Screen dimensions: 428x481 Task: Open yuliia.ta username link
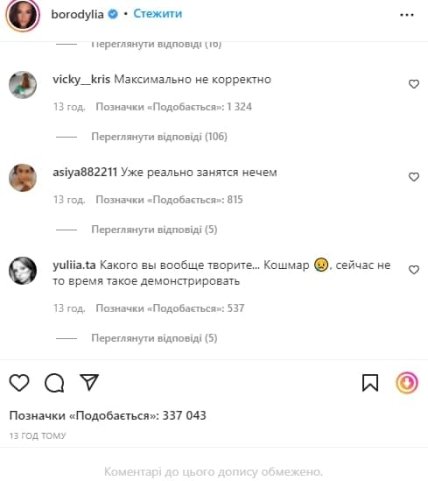(74, 265)
